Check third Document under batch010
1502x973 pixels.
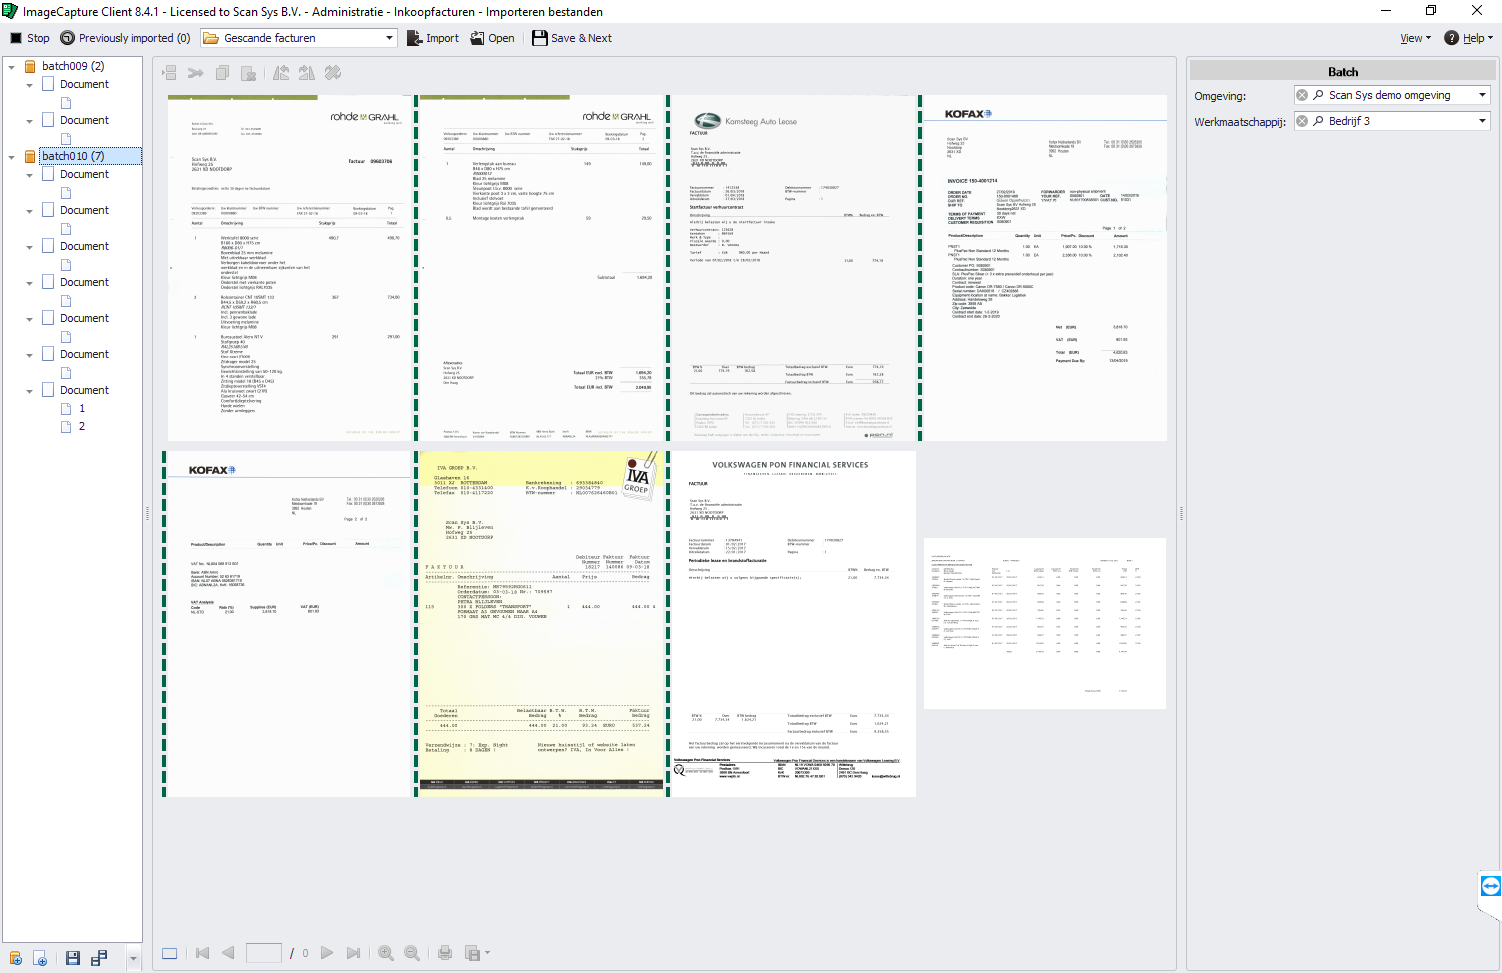(x=48, y=246)
